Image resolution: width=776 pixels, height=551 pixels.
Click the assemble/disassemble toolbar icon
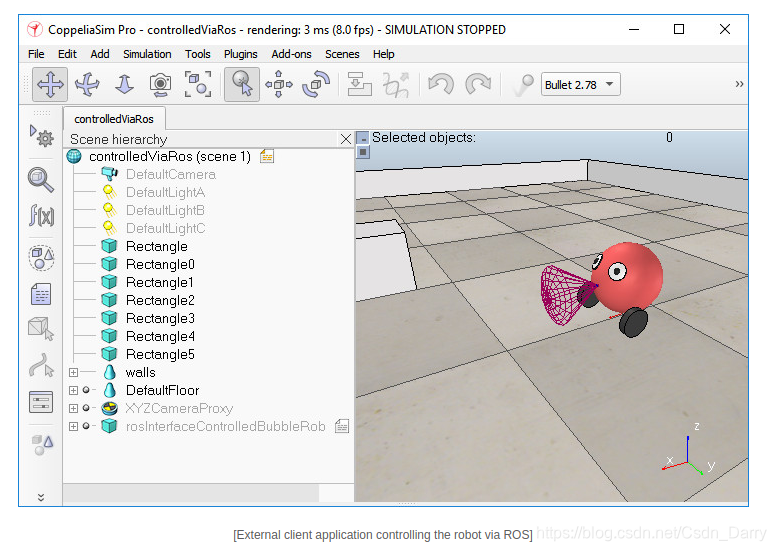click(x=359, y=84)
